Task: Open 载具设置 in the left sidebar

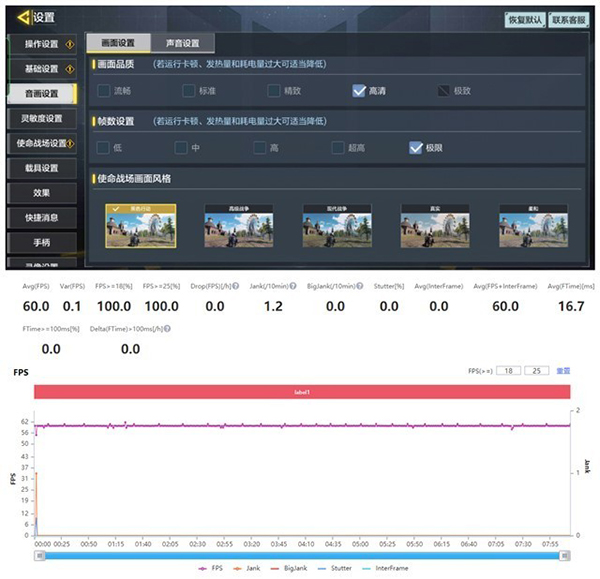Action: click(42, 167)
